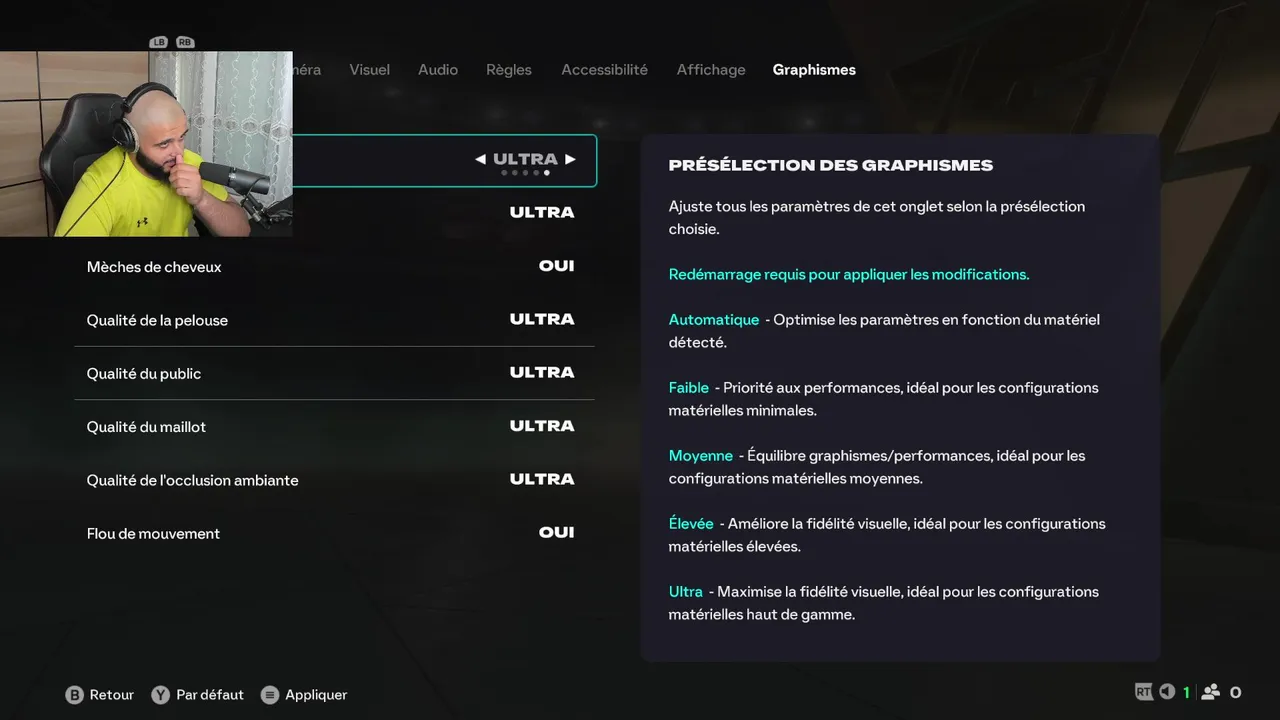The height and width of the screenshot is (720, 1280).
Task: Click the preset position dots under ULTRA
Action: tap(525, 173)
